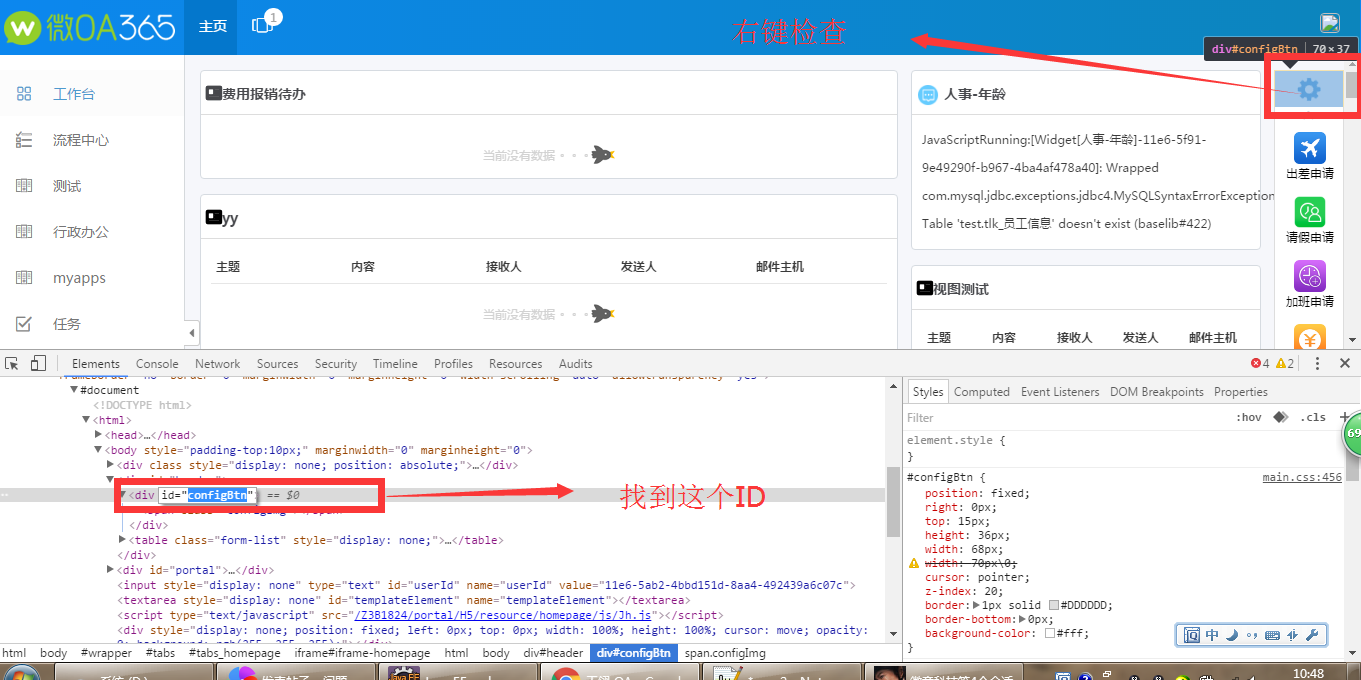Open 出差申请 airplane shortcut
The width and height of the screenshot is (1361, 680).
tap(1309, 148)
